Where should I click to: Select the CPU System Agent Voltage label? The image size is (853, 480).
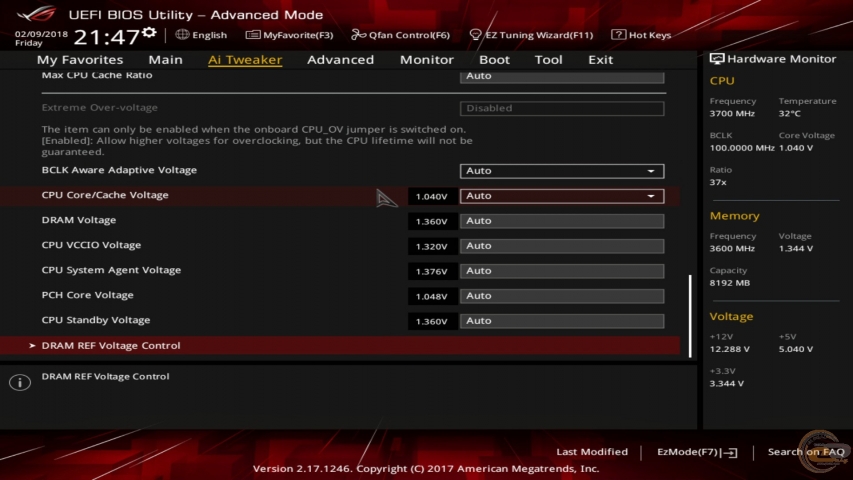(111, 270)
